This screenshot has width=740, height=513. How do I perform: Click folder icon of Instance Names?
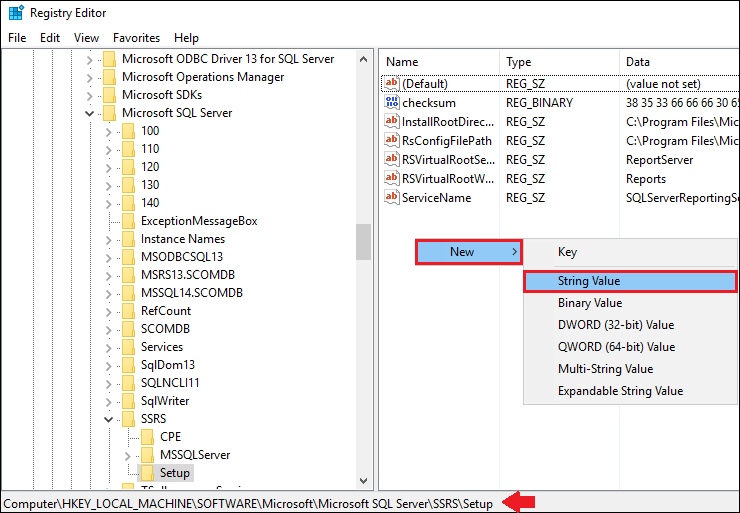tap(128, 239)
